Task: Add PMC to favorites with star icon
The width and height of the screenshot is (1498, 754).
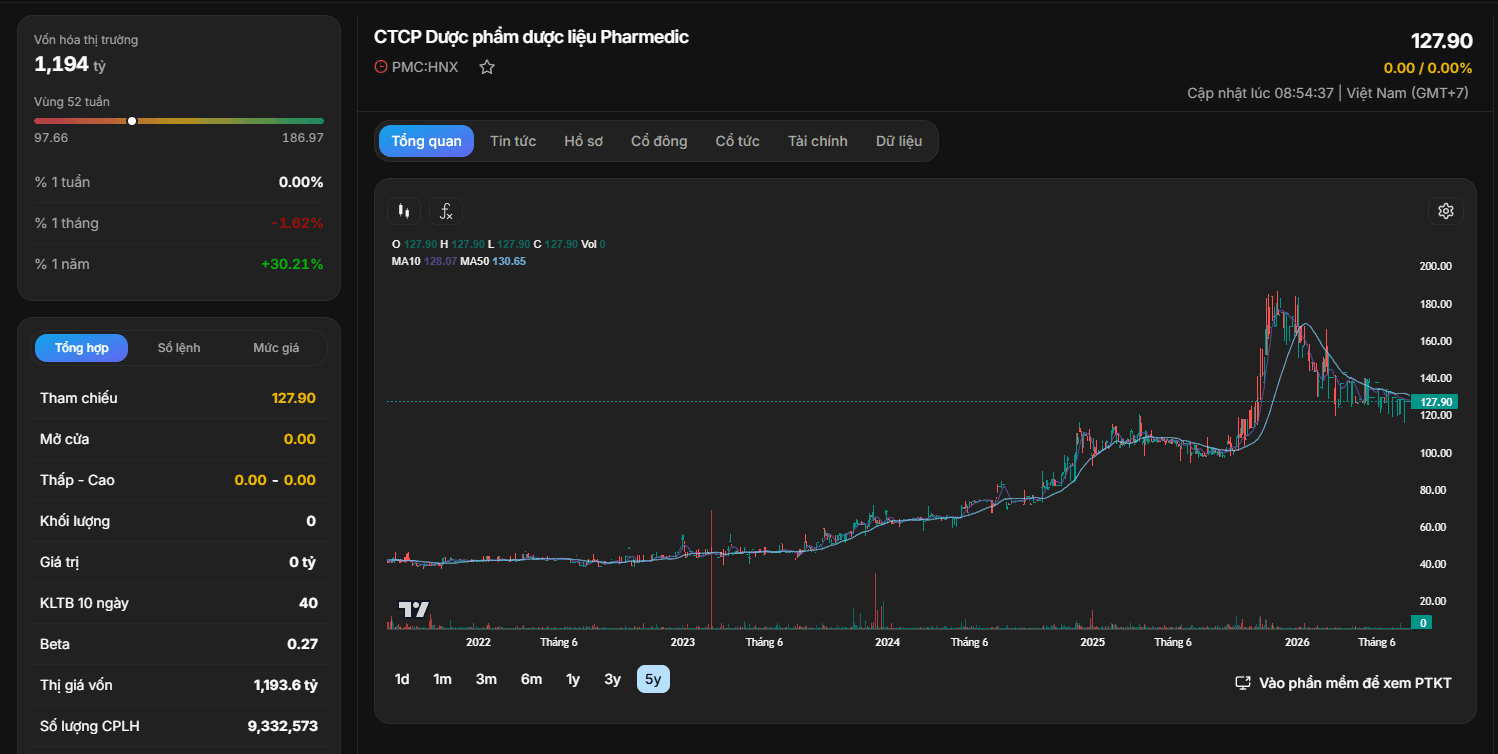Action: pos(487,67)
